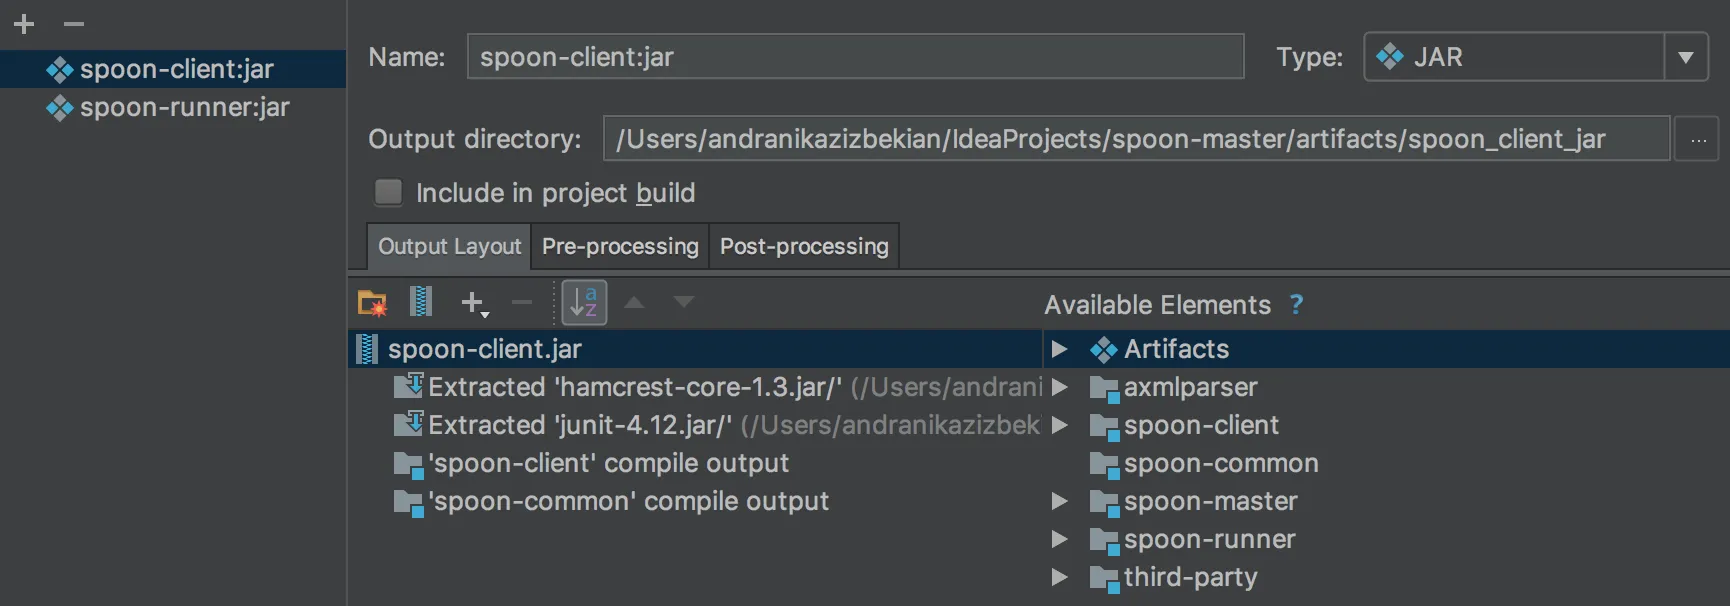Image resolution: width=1730 pixels, height=606 pixels.
Task: Open the Type JAR dropdown
Action: (x=1685, y=57)
